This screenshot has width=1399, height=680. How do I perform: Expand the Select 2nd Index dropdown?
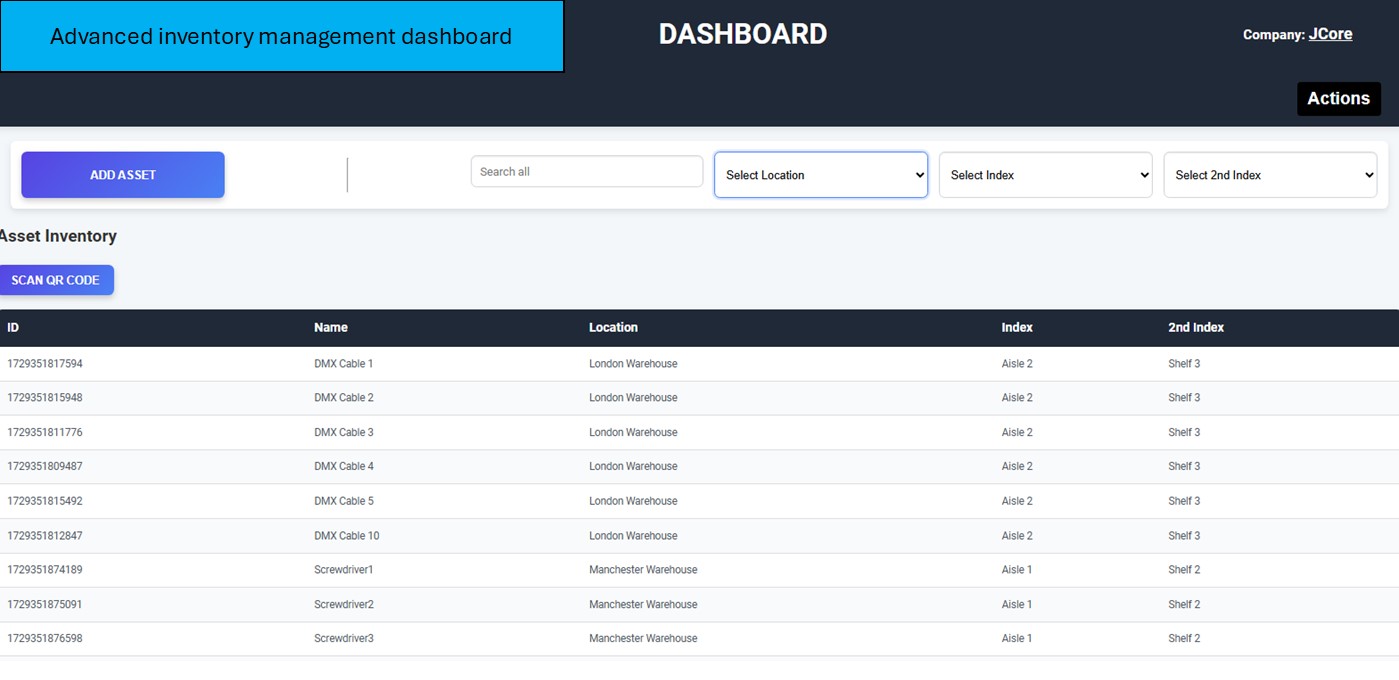click(1270, 175)
